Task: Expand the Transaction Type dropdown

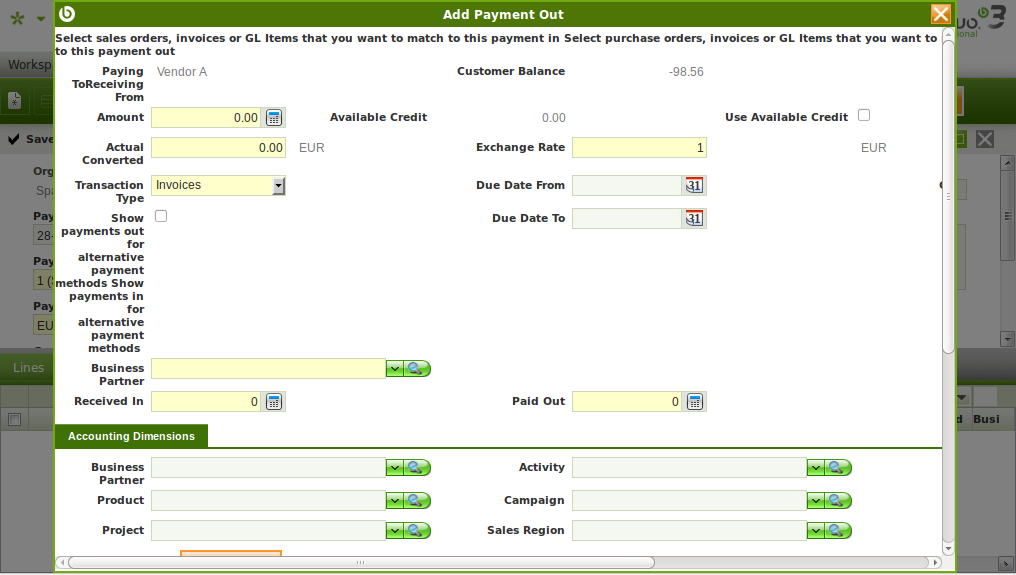Action: click(x=278, y=186)
